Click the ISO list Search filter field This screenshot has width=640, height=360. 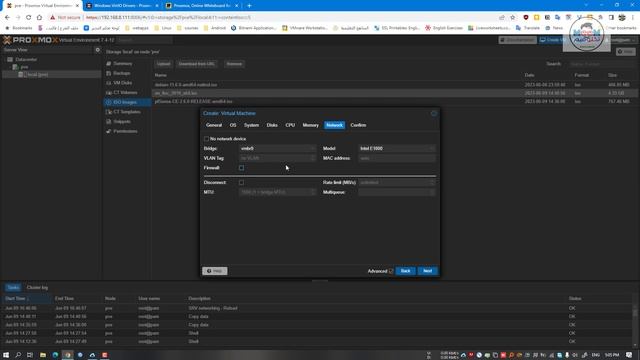pyautogui.click(x=602, y=64)
